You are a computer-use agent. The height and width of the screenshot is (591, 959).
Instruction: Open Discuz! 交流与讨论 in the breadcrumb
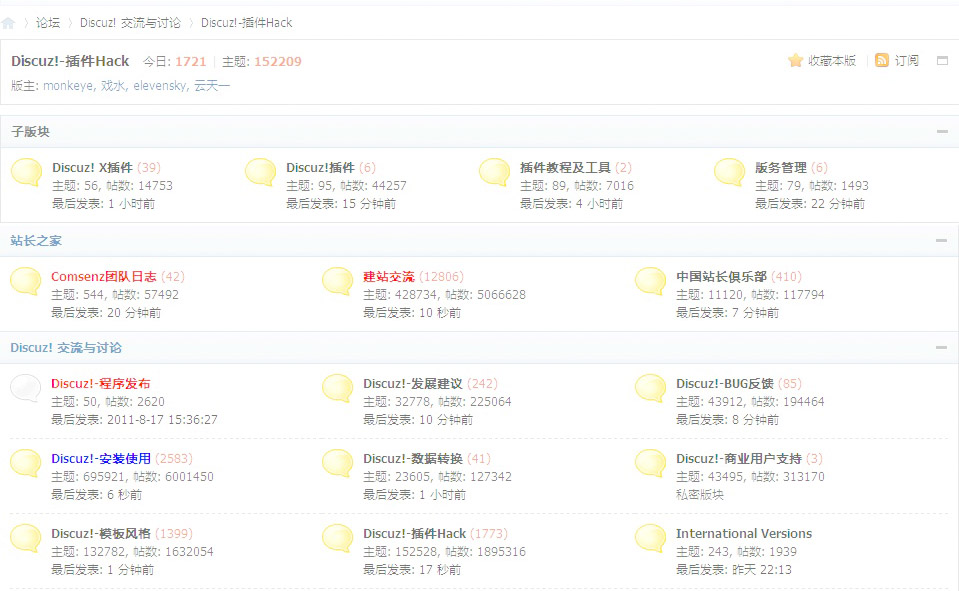130,23
